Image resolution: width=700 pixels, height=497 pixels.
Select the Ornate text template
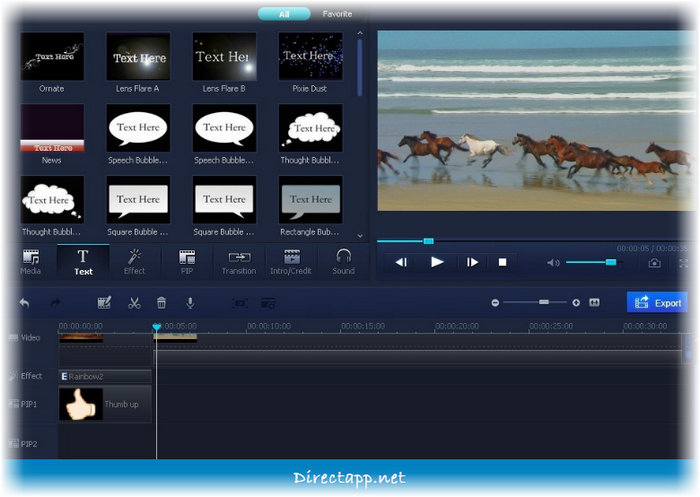[52, 56]
